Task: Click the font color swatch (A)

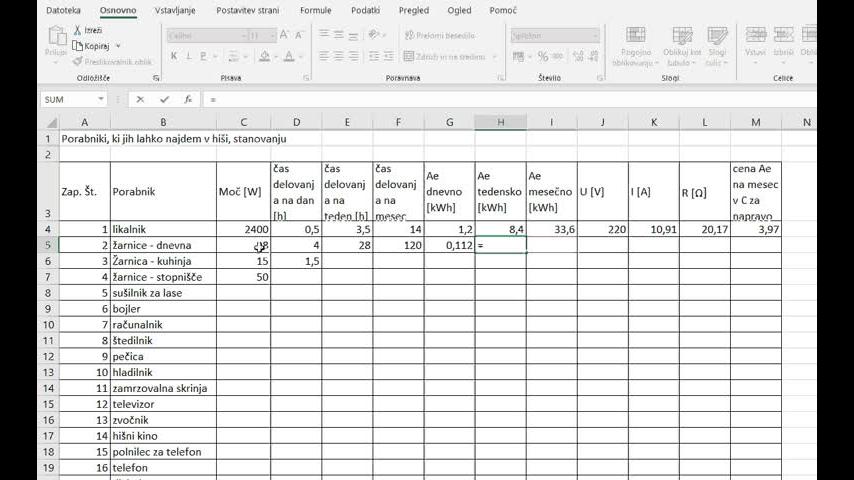Action: point(288,57)
